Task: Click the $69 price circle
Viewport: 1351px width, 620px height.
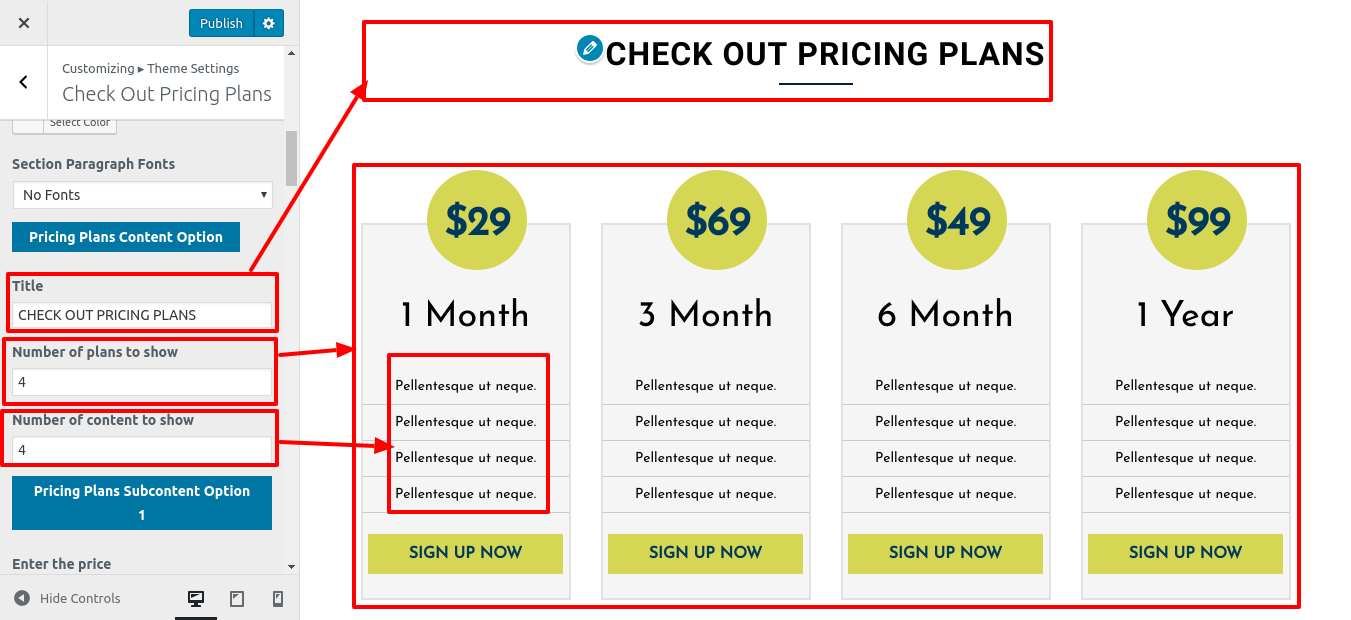Action: [717, 220]
